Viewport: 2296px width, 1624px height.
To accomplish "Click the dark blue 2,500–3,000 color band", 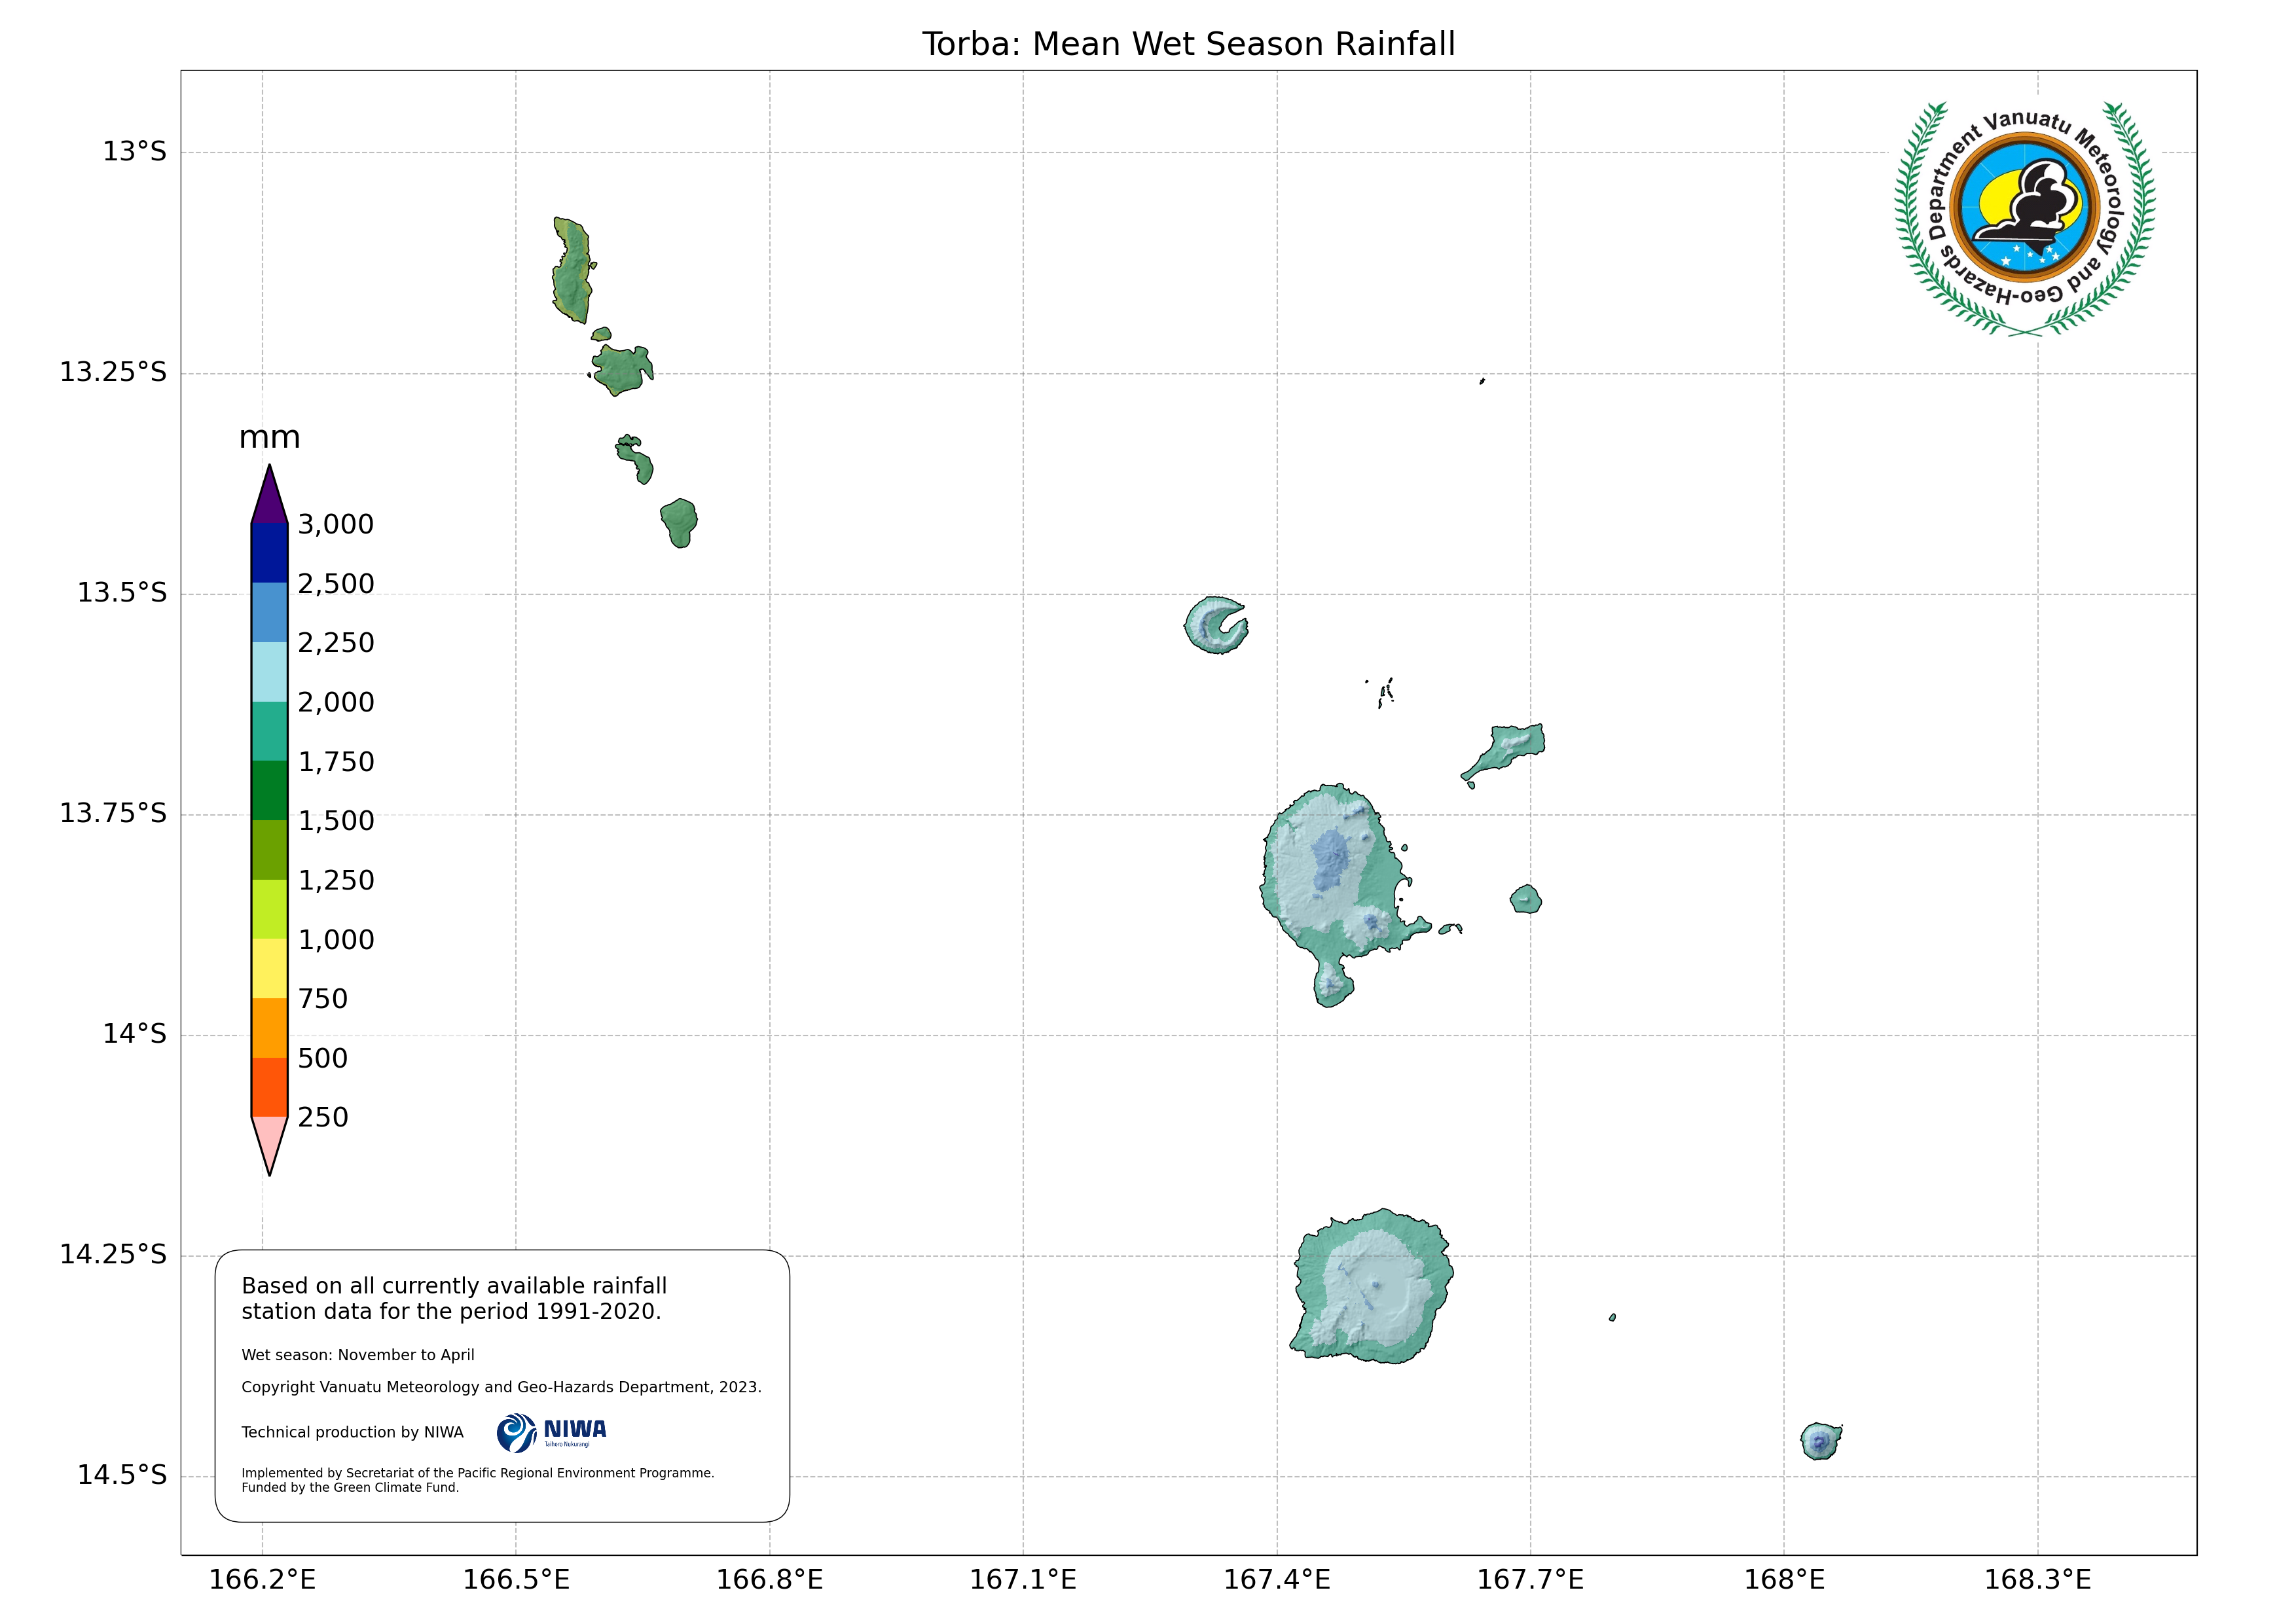I will point(269,553).
